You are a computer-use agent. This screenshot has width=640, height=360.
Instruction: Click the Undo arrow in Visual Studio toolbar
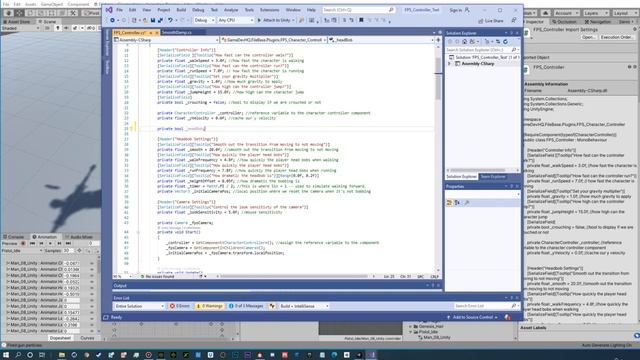[x=170, y=20]
